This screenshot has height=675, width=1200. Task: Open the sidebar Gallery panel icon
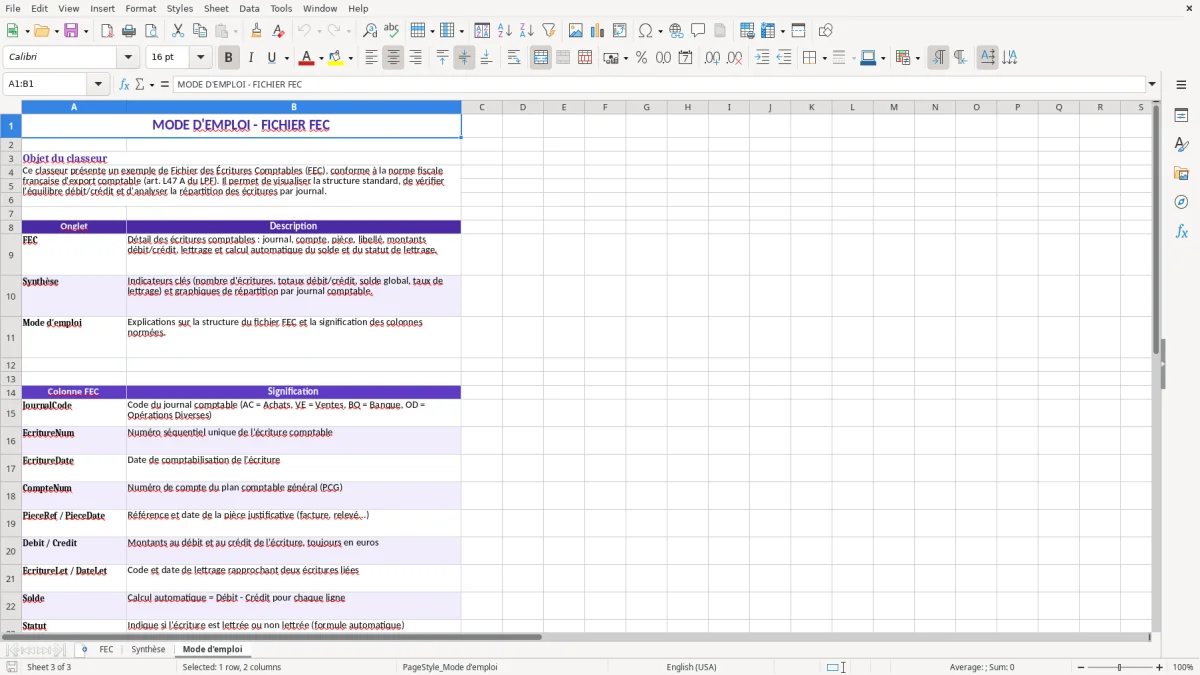pyautogui.click(x=1181, y=173)
